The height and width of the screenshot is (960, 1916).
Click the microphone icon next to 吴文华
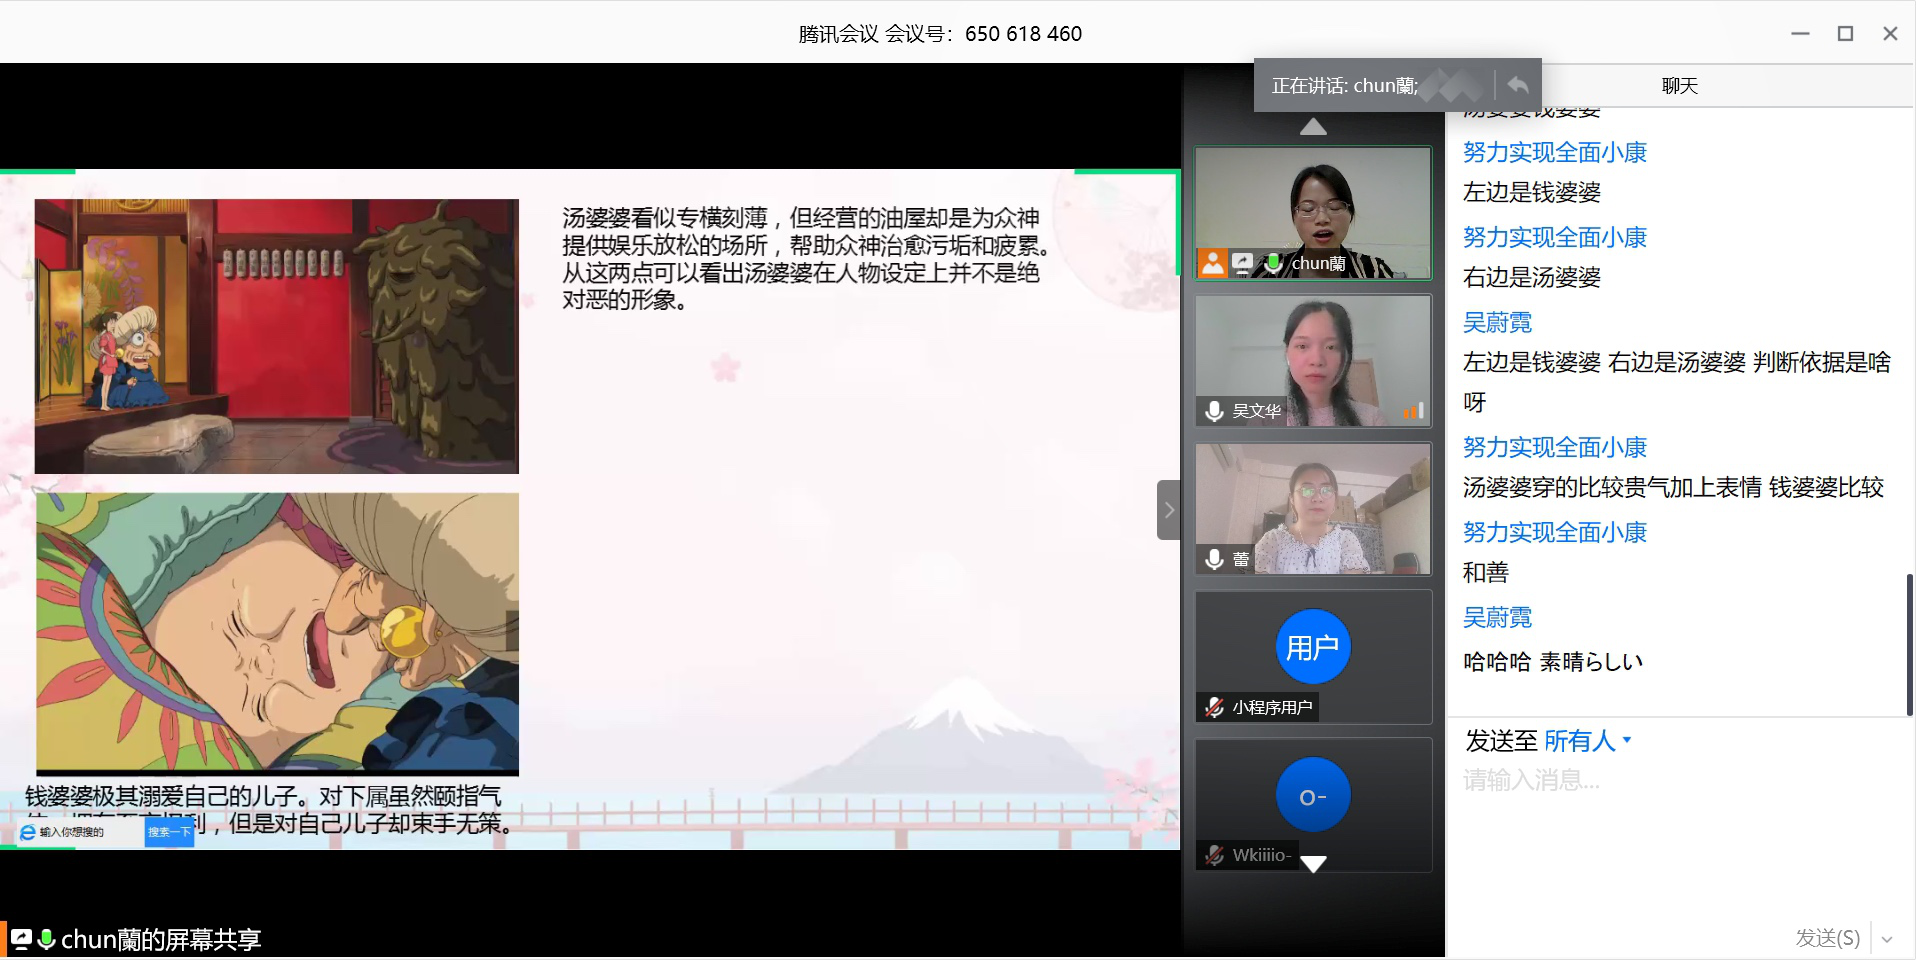pyautogui.click(x=1214, y=411)
